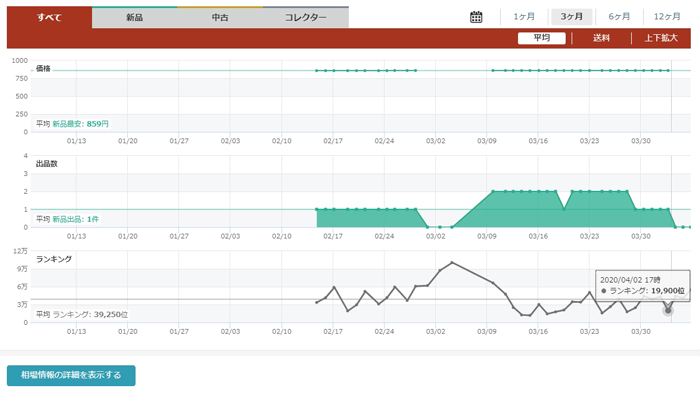
Task: Toggle the 平均 average option
Action: [542, 38]
